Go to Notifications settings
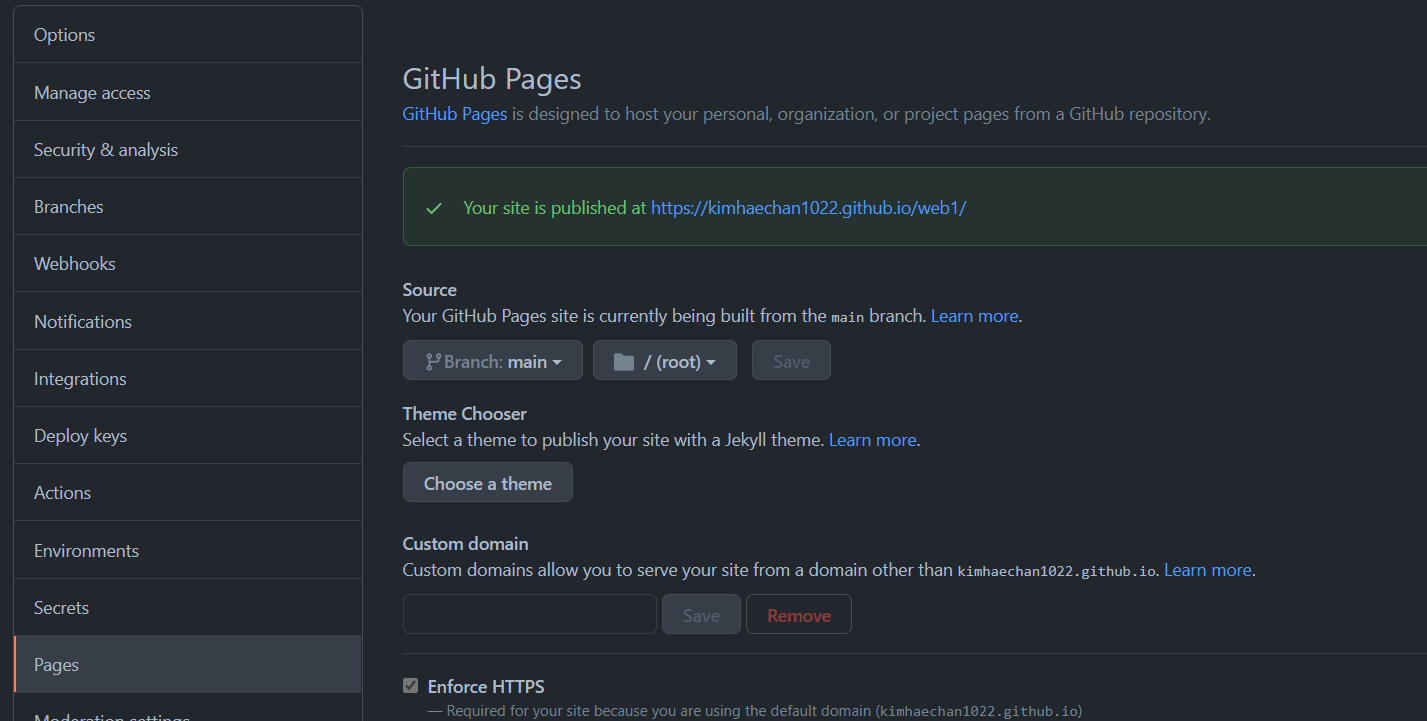The image size is (1427, 721). tap(187, 321)
